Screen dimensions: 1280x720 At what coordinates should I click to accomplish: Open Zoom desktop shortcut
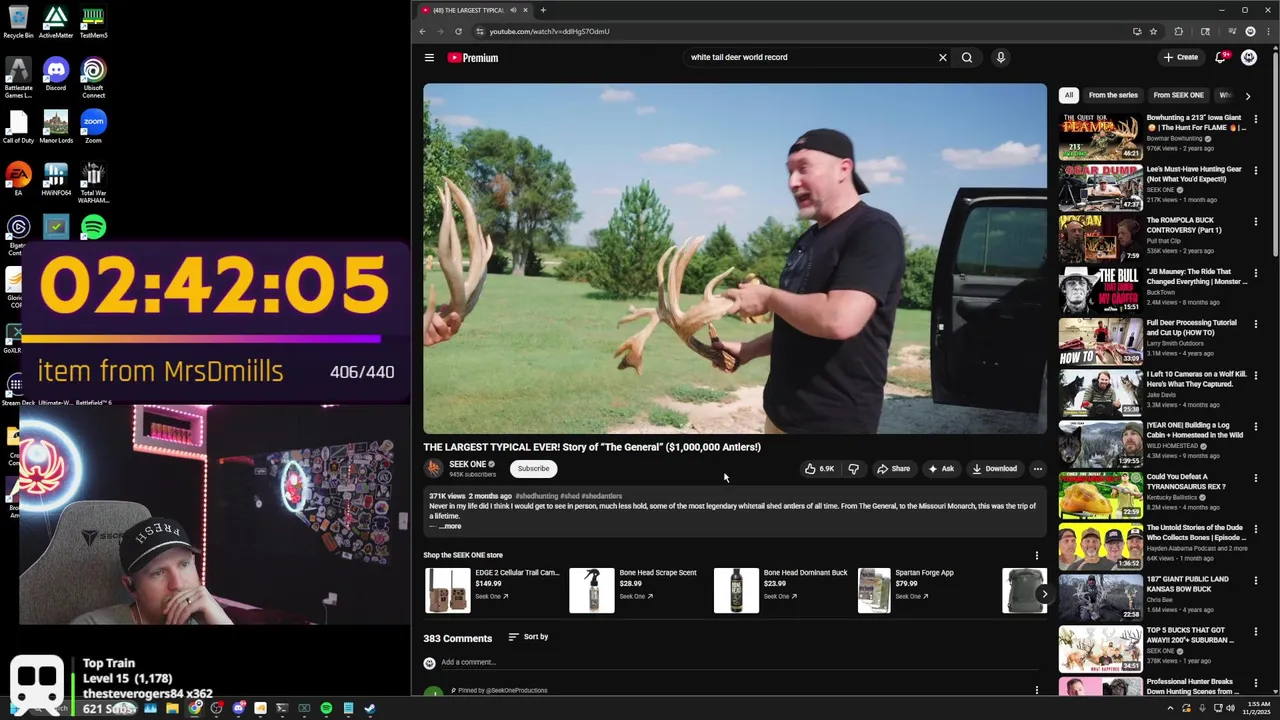pyautogui.click(x=93, y=127)
